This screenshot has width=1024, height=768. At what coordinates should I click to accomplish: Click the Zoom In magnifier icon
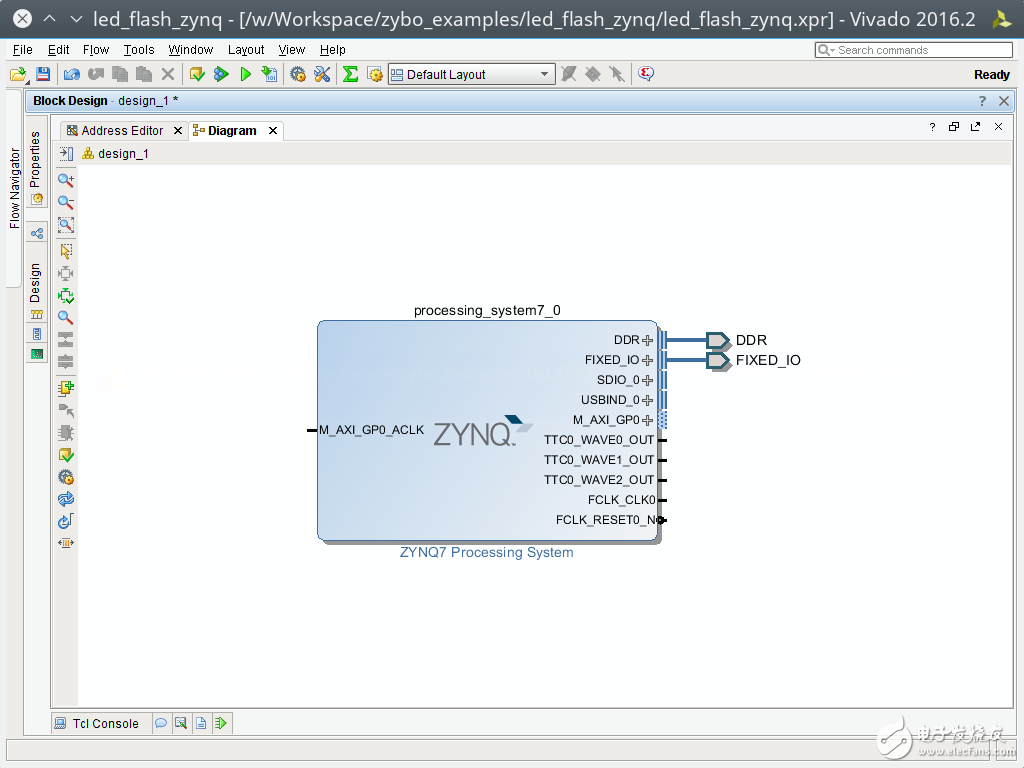click(66, 180)
